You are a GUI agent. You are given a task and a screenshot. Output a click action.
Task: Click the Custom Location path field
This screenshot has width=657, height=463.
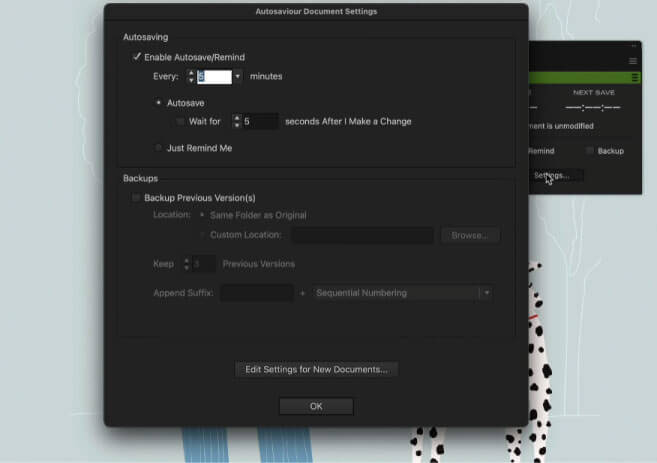[x=362, y=235]
